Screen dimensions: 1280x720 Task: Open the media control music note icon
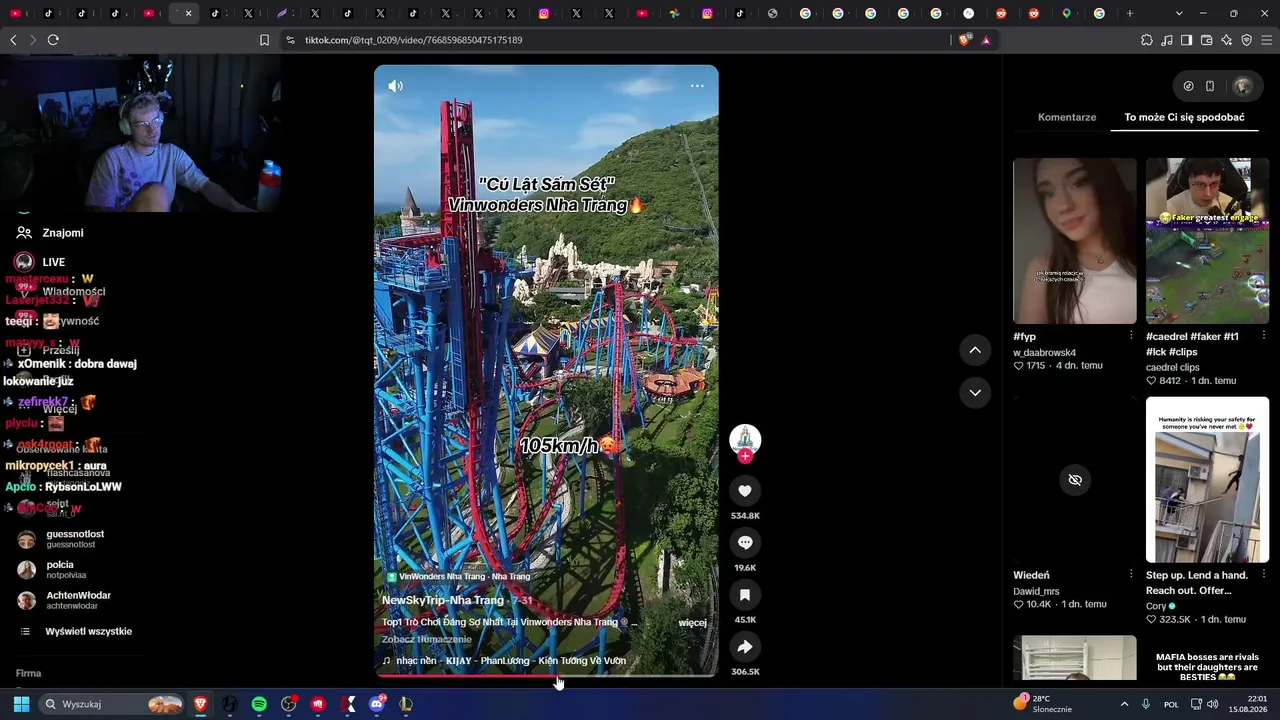tap(1167, 40)
